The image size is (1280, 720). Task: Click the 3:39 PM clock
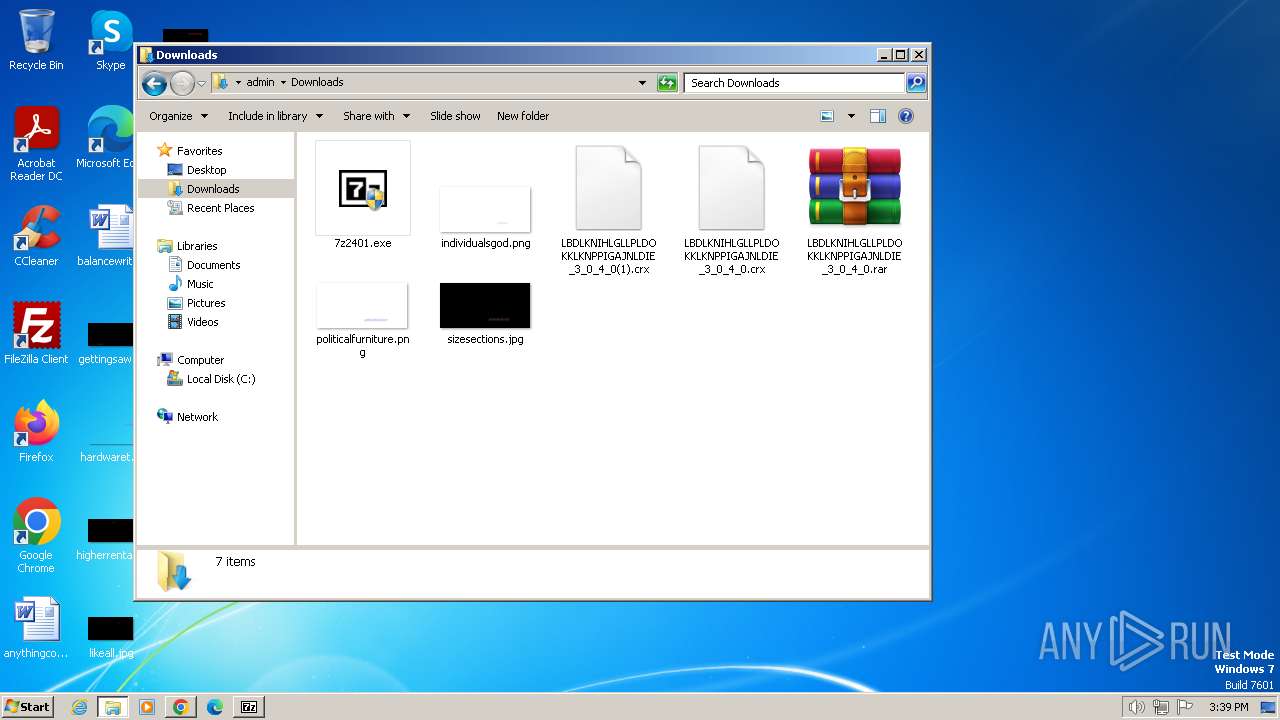click(x=1228, y=707)
